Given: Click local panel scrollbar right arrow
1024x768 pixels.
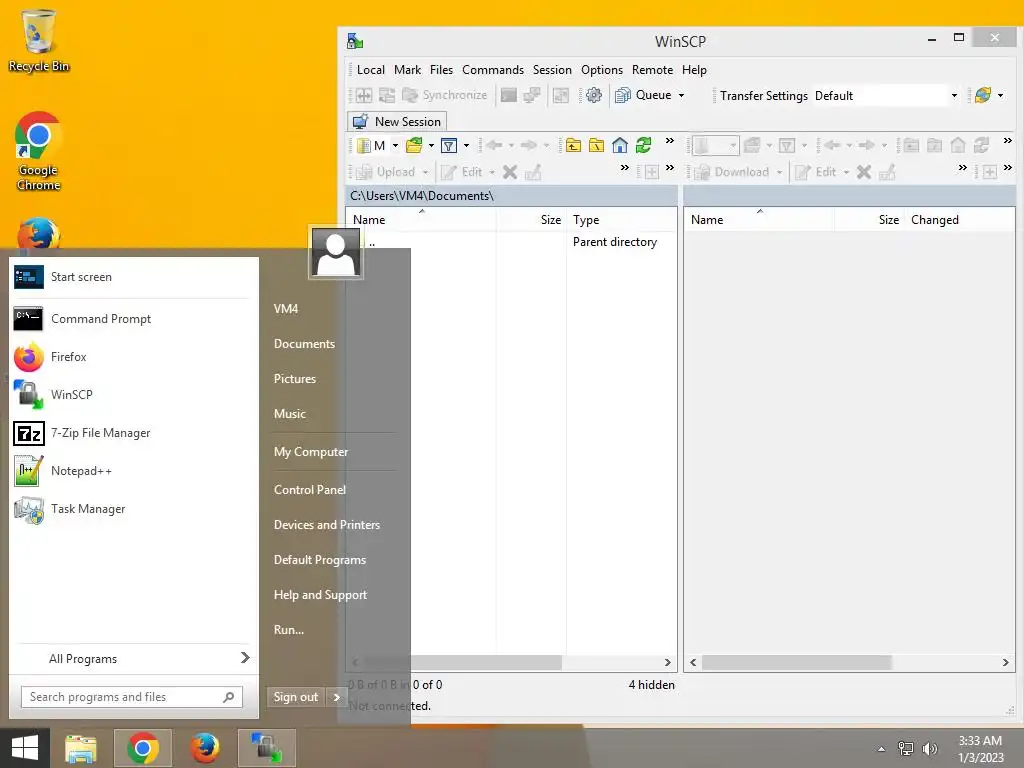Looking at the screenshot, I should pyautogui.click(x=667, y=662).
